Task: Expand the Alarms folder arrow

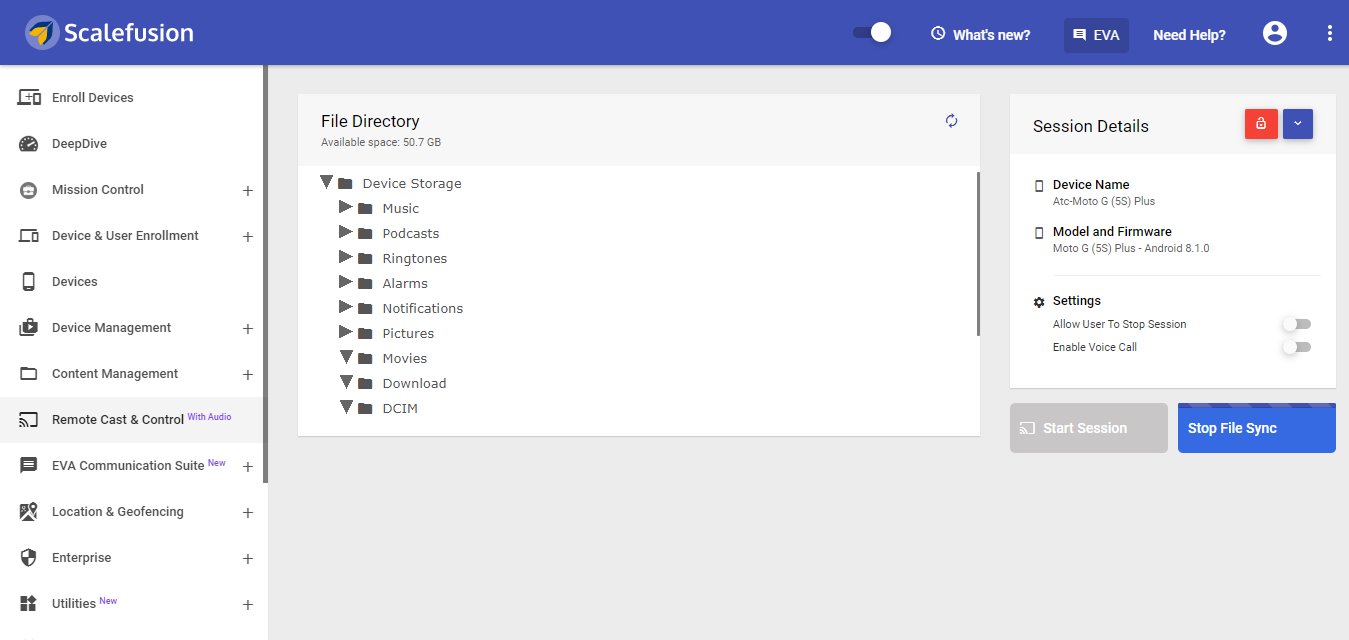Action: [346, 282]
